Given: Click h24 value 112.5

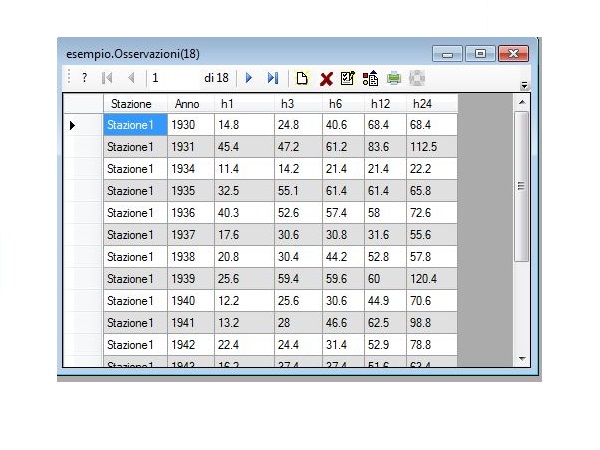Looking at the screenshot, I should pos(432,147).
